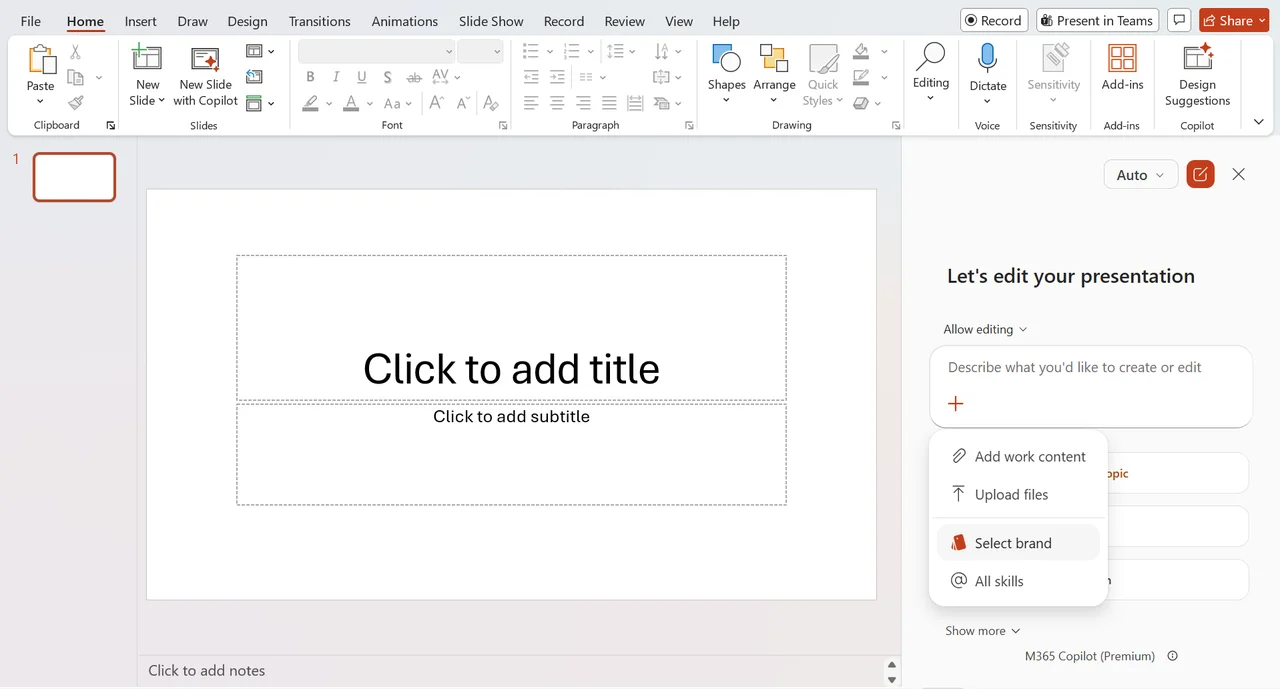Choose Select brand from popup menu

tap(1018, 543)
